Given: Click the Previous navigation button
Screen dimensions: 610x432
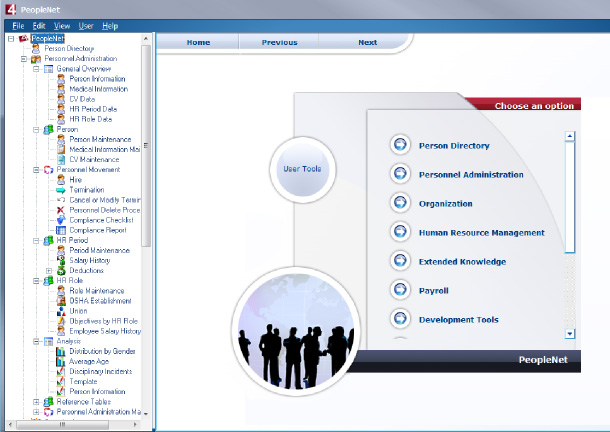Looking at the screenshot, I should pyautogui.click(x=279, y=42).
